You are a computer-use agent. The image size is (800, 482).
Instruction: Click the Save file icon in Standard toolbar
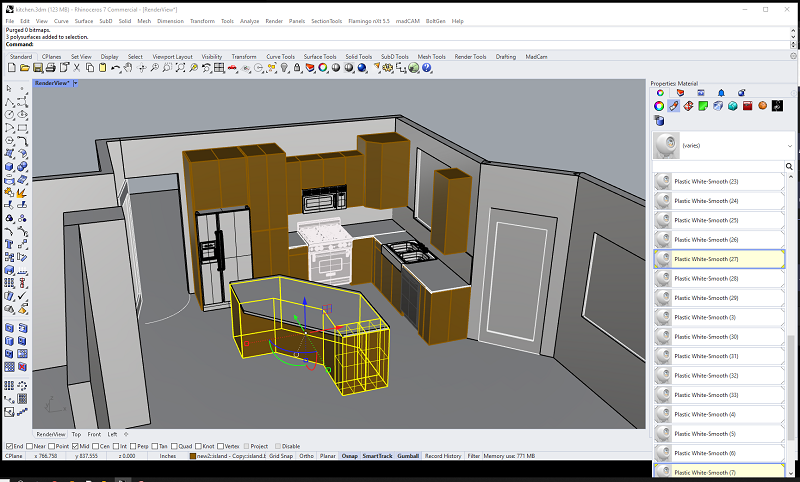(36, 69)
